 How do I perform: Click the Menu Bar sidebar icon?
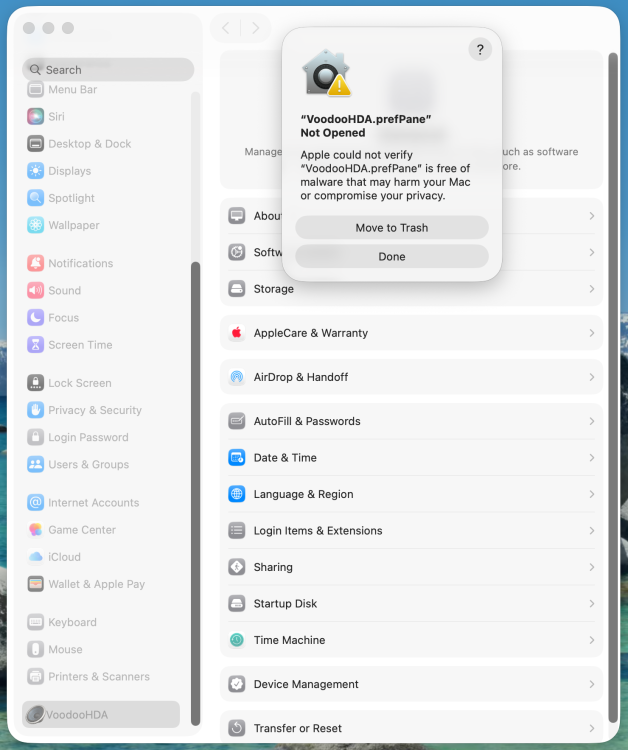[35, 89]
